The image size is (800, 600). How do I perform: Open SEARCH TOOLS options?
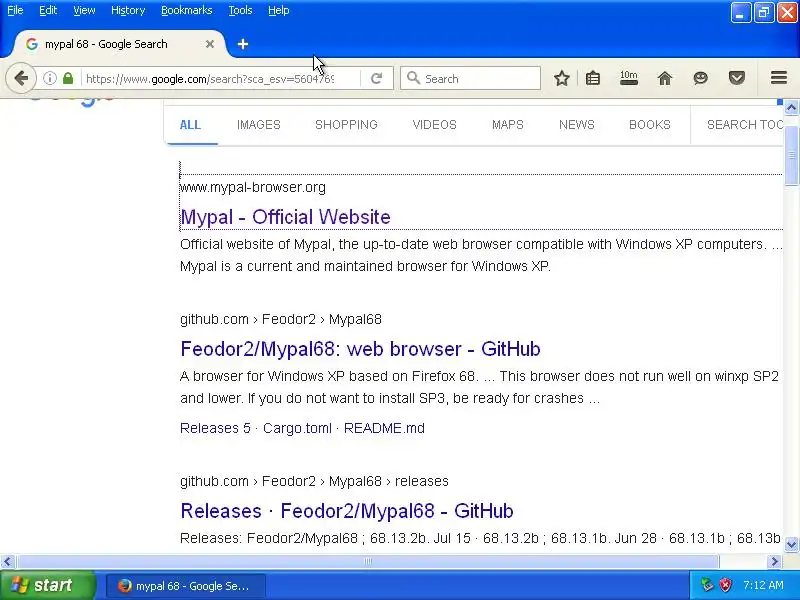[744, 125]
